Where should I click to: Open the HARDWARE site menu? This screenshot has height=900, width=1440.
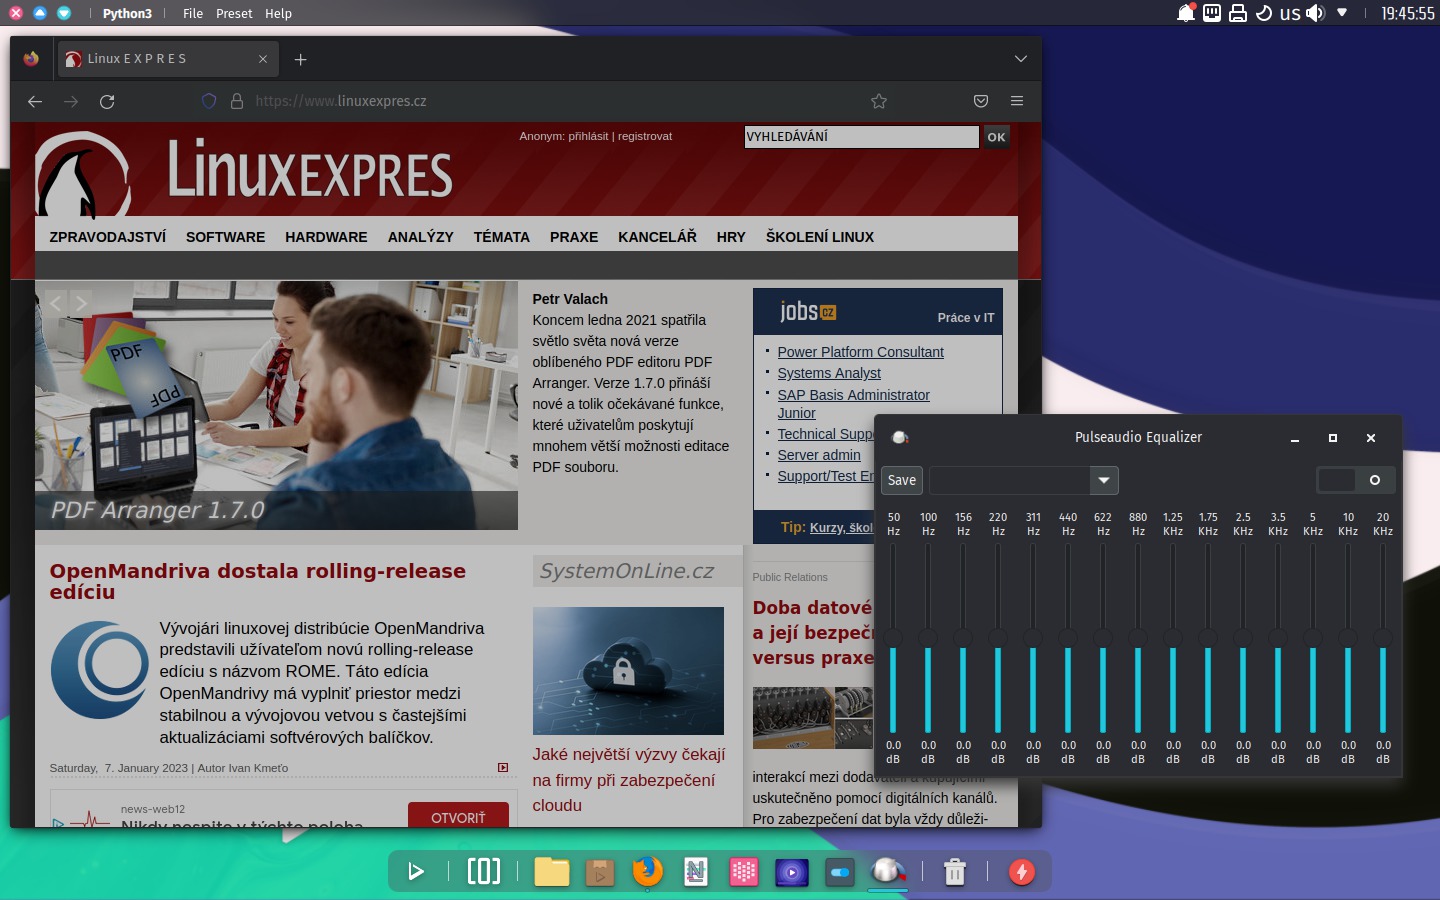click(326, 237)
